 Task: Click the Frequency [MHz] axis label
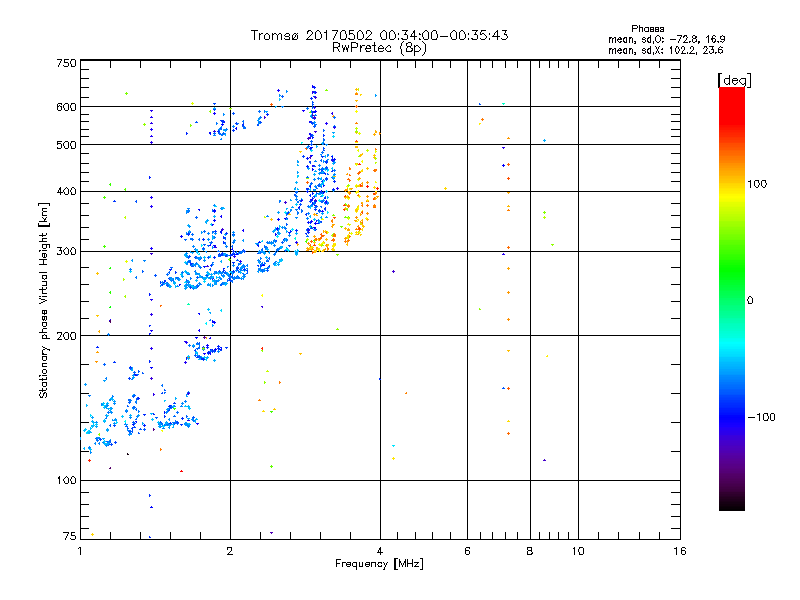pyautogui.click(x=379, y=564)
